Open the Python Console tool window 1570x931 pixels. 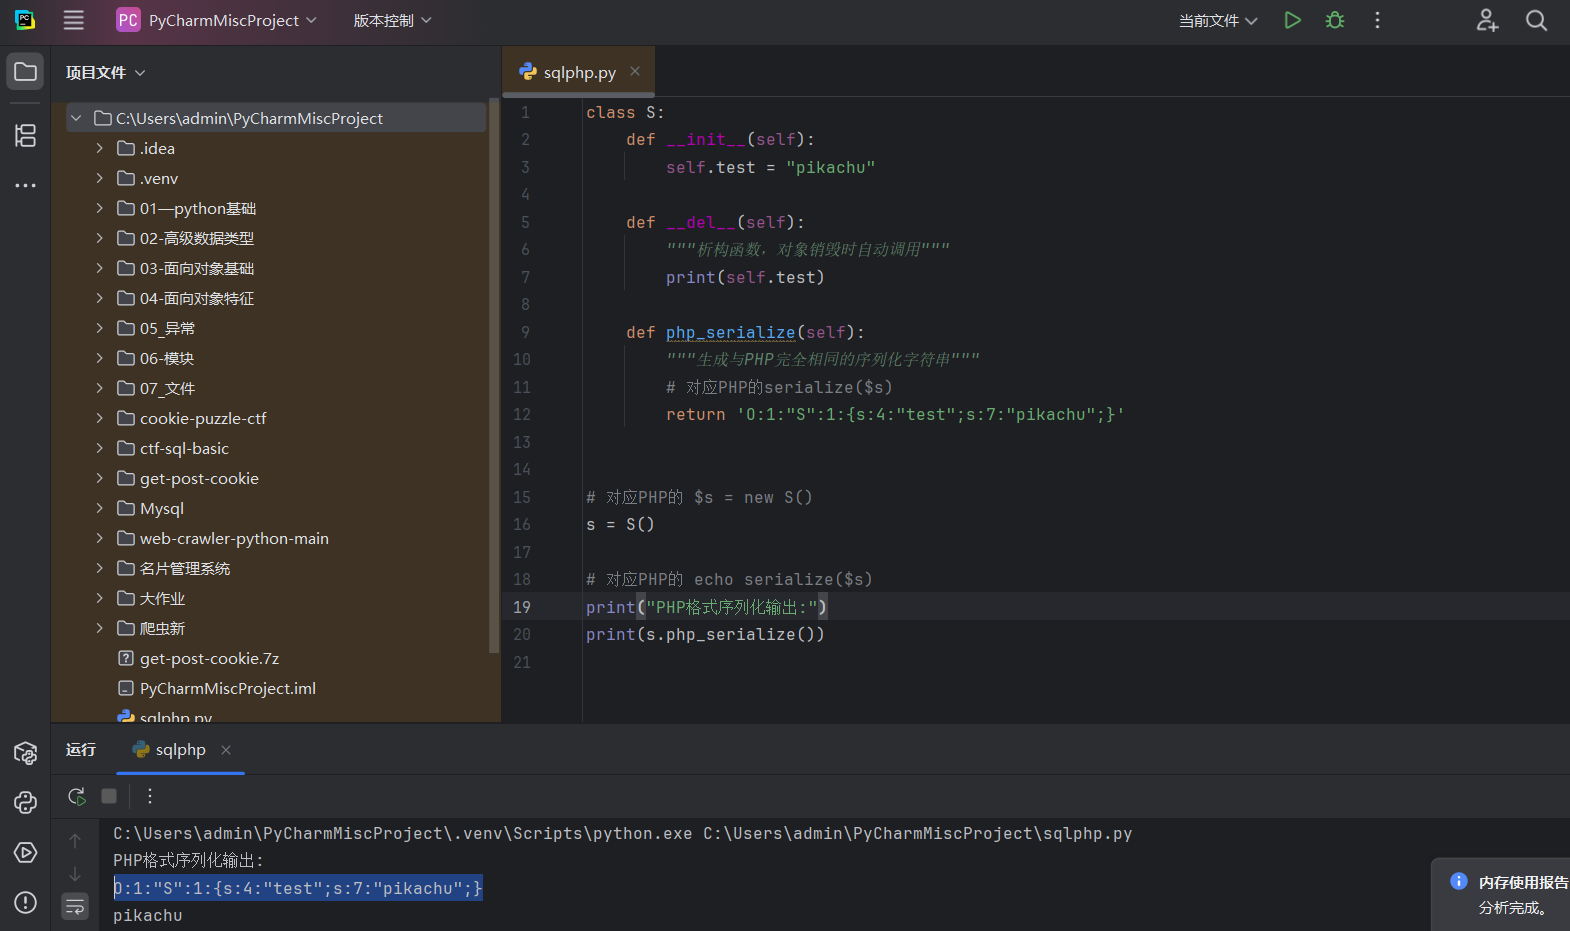point(25,802)
